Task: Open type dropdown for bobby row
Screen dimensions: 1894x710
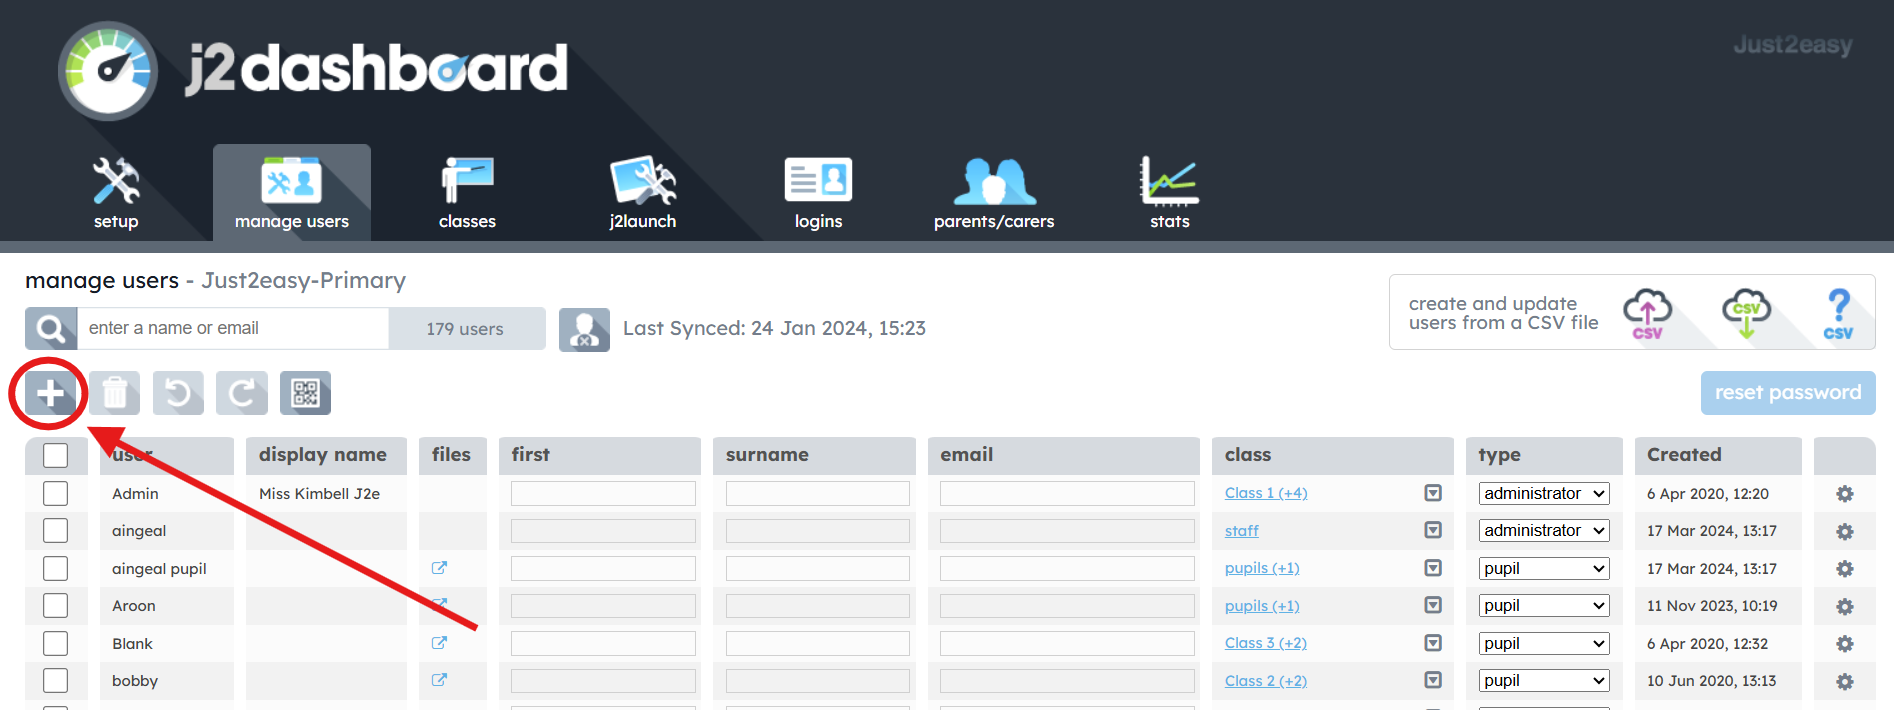Action: pyautogui.click(x=1544, y=680)
